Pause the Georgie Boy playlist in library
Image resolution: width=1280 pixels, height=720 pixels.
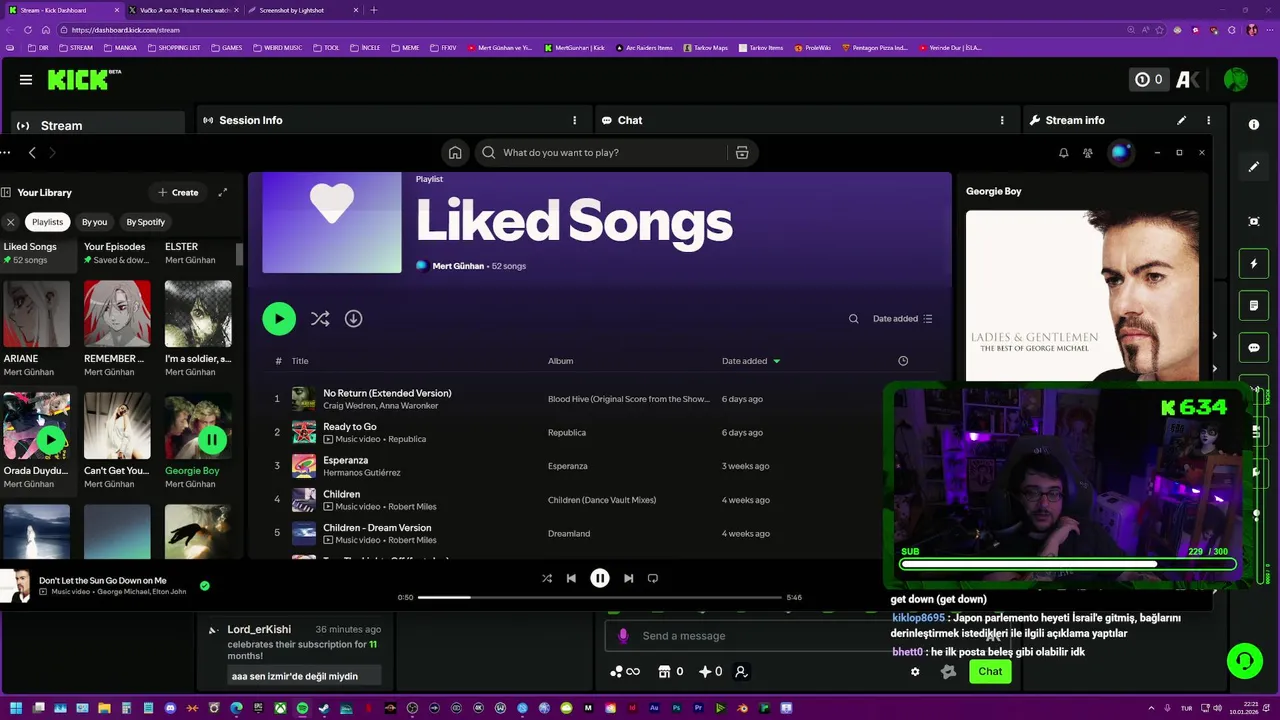212,440
